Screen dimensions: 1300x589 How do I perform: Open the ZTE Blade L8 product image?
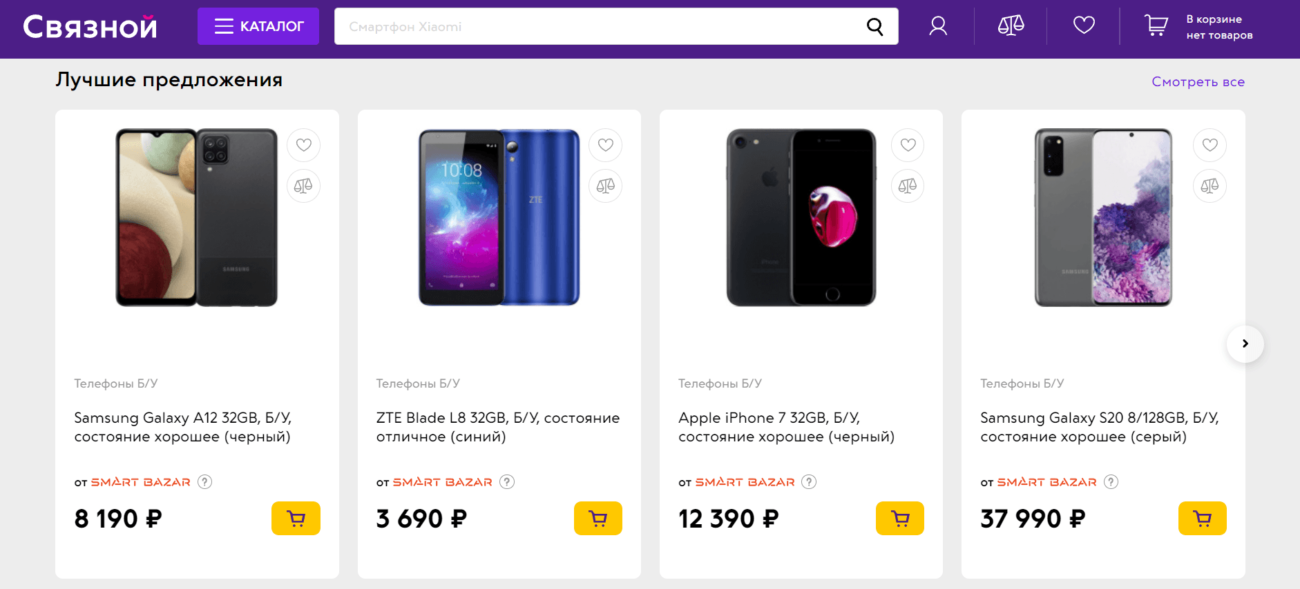[x=498, y=217]
